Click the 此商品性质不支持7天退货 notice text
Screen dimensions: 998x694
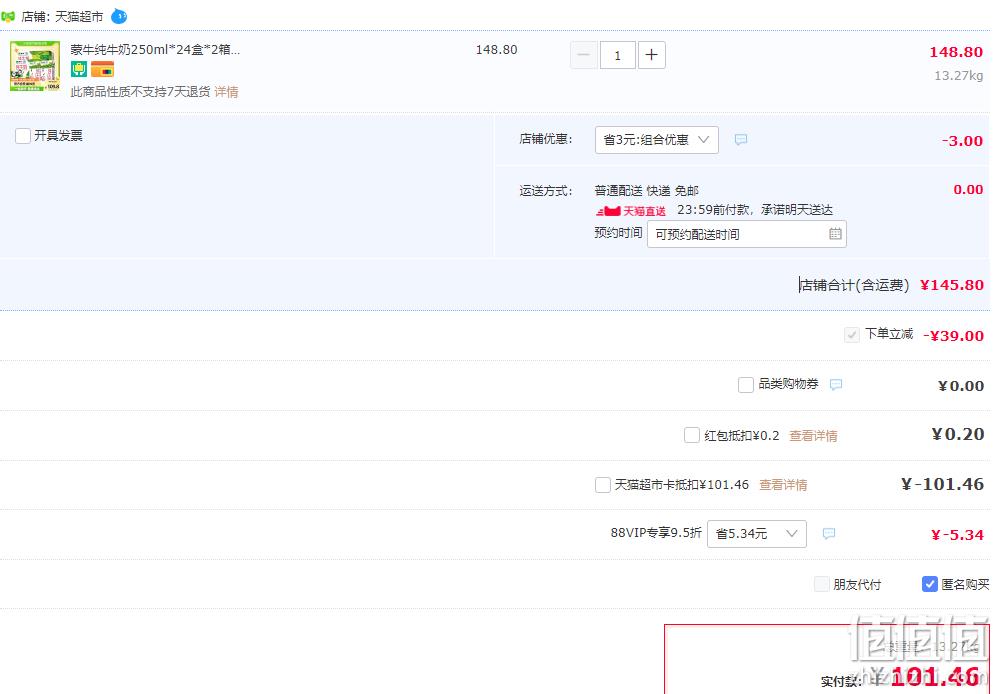[140, 92]
